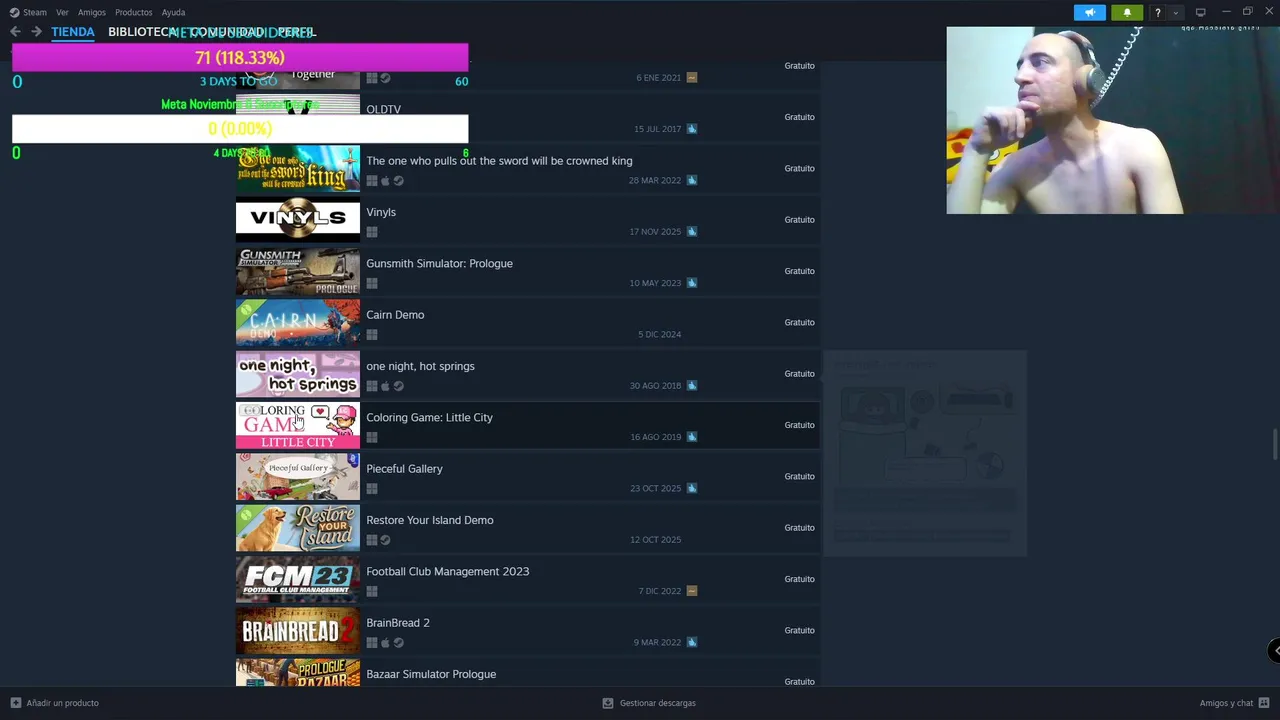Click the 71 (118.33%) magenta goal bar
Viewport: 1280px width, 720px height.
coord(240,58)
